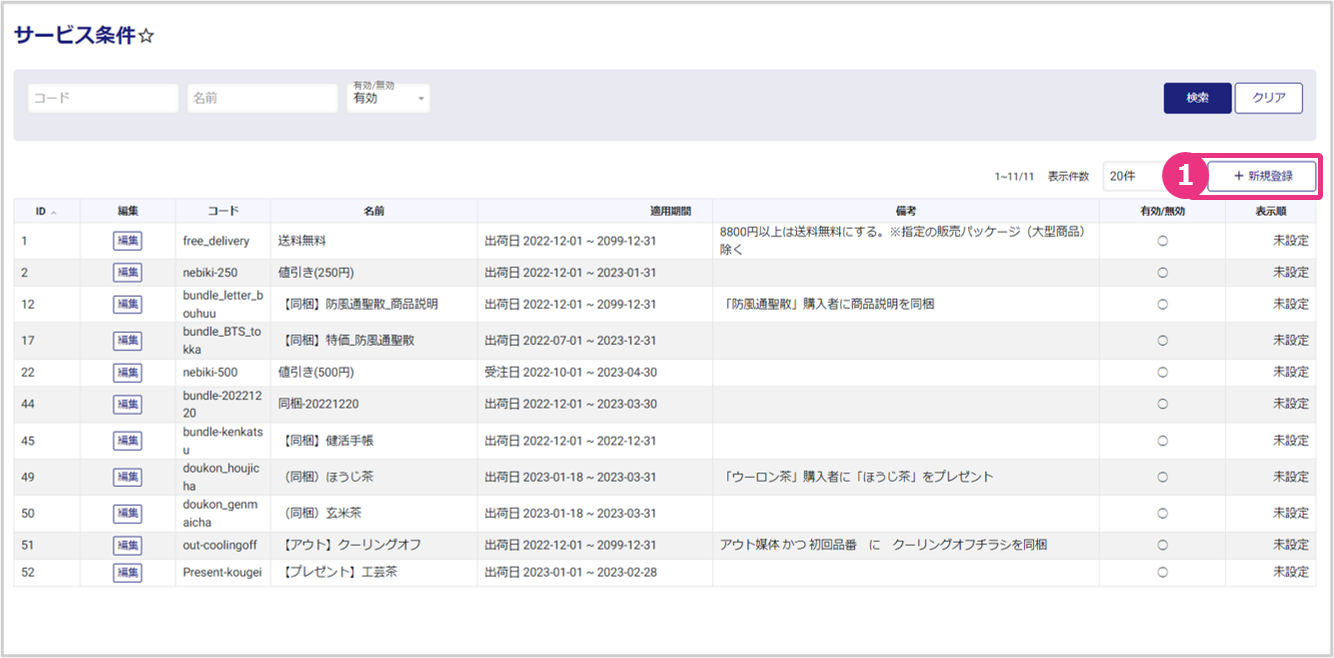The image size is (1334, 658).
Task: Open edit for nebiki-500 row
Action: (x=127, y=372)
